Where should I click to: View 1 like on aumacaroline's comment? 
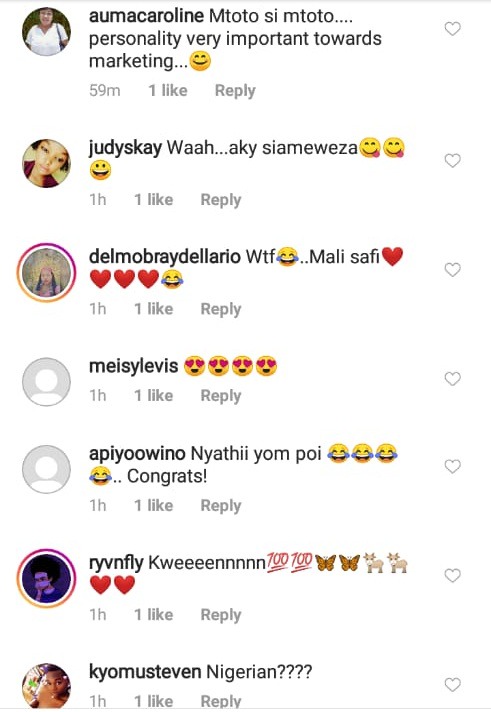168,90
